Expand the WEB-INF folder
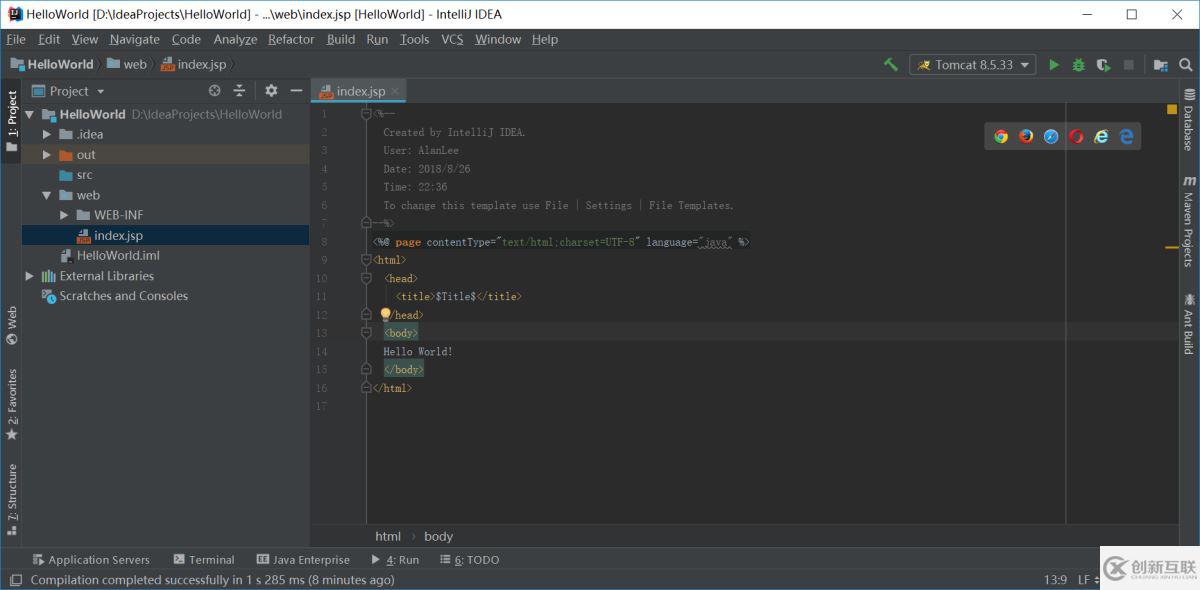The width and height of the screenshot is (1200, 590). click(x=64, y=215)
